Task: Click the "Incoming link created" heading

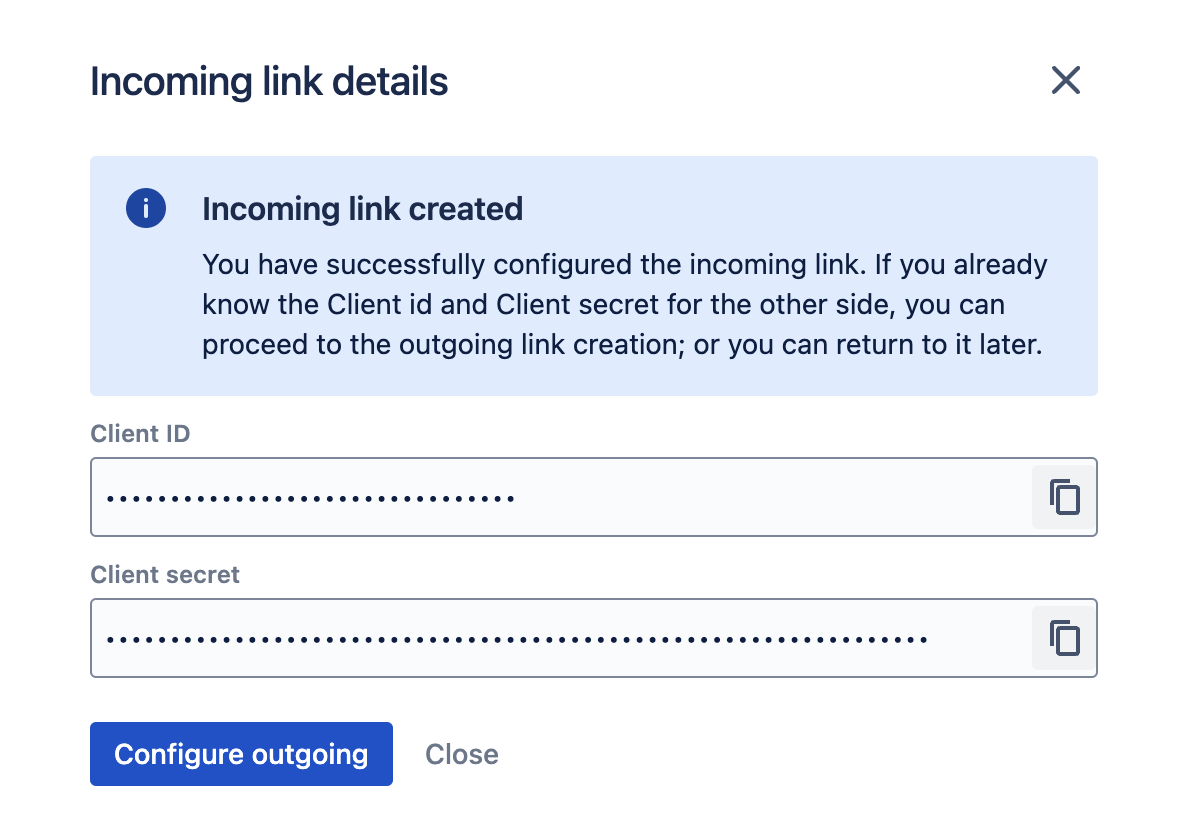Action: click(x=362, y=209)
